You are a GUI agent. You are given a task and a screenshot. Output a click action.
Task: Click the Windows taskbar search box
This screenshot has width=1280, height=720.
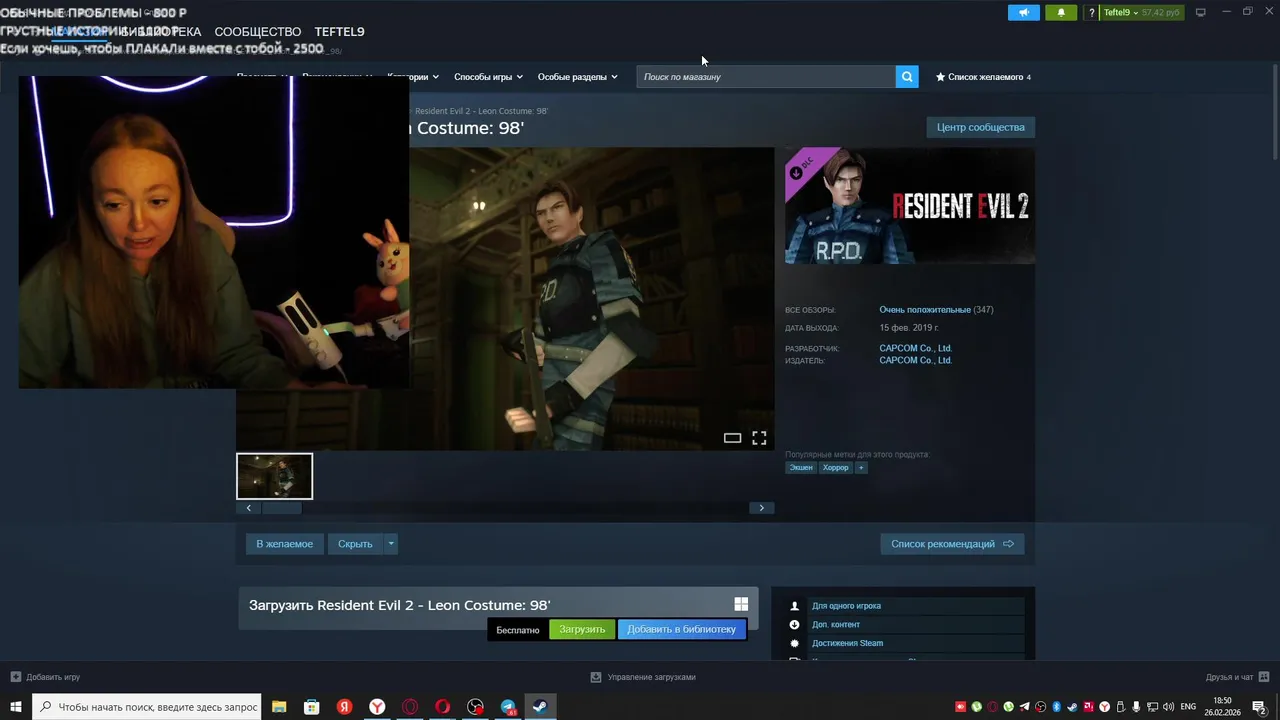click(147, 707)
